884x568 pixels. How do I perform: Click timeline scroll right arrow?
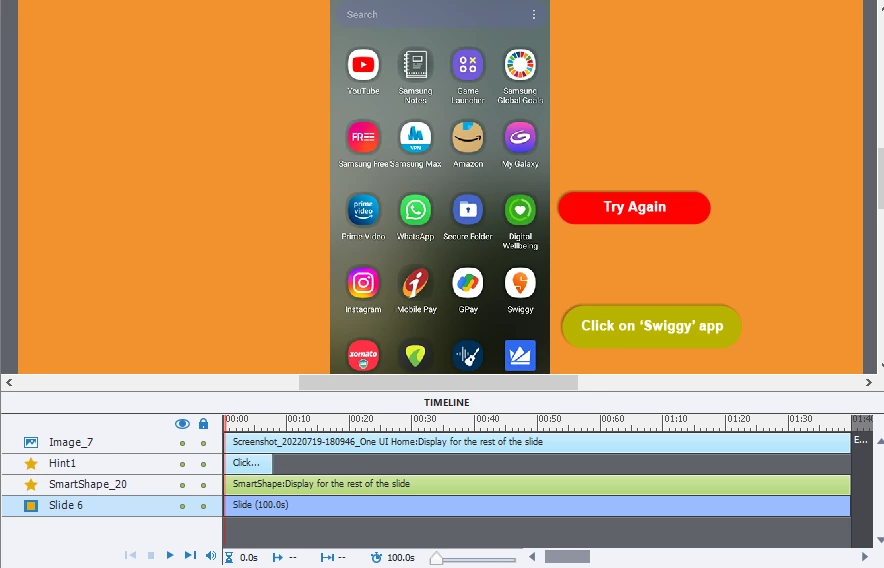point(865,557)
